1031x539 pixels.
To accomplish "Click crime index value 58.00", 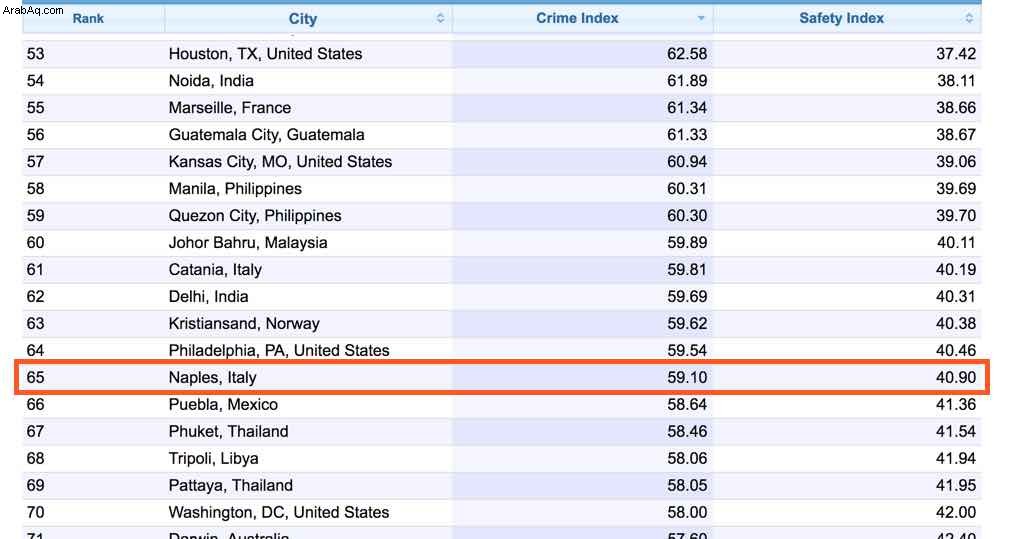I will pos(687,512).
